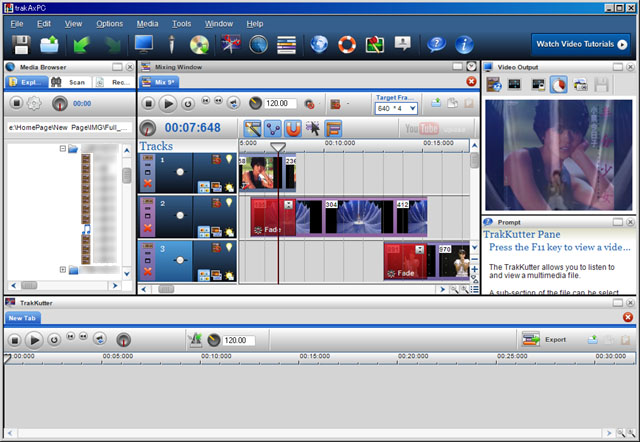This screenshot has width=640, height=442.
Task: Switch to Scan tab in Media Browser
Action: click(x=70, y=82)
